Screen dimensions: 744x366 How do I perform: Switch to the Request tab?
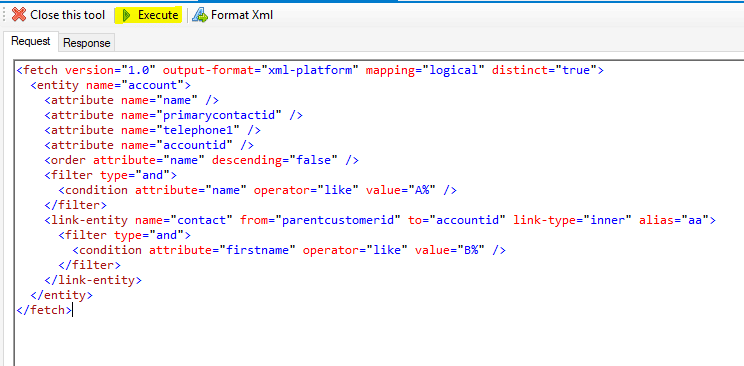30,41
